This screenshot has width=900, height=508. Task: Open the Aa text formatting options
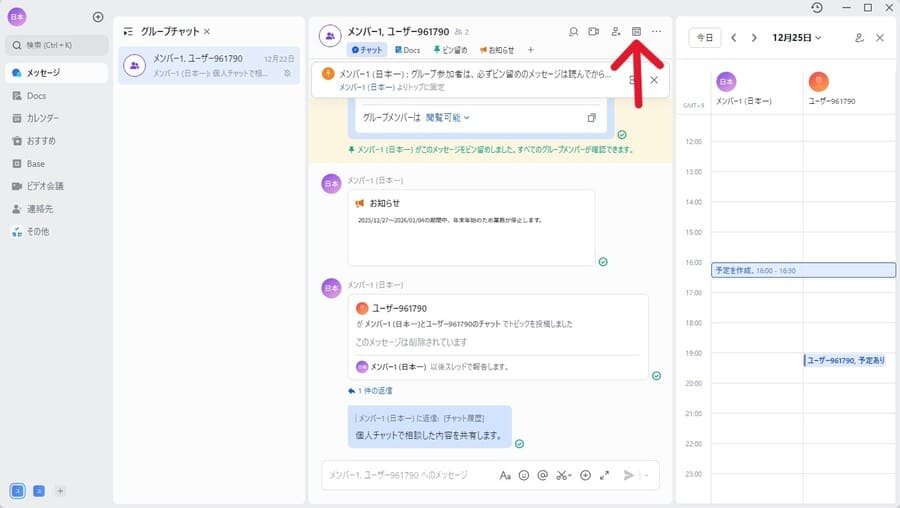tap(505, 475)
